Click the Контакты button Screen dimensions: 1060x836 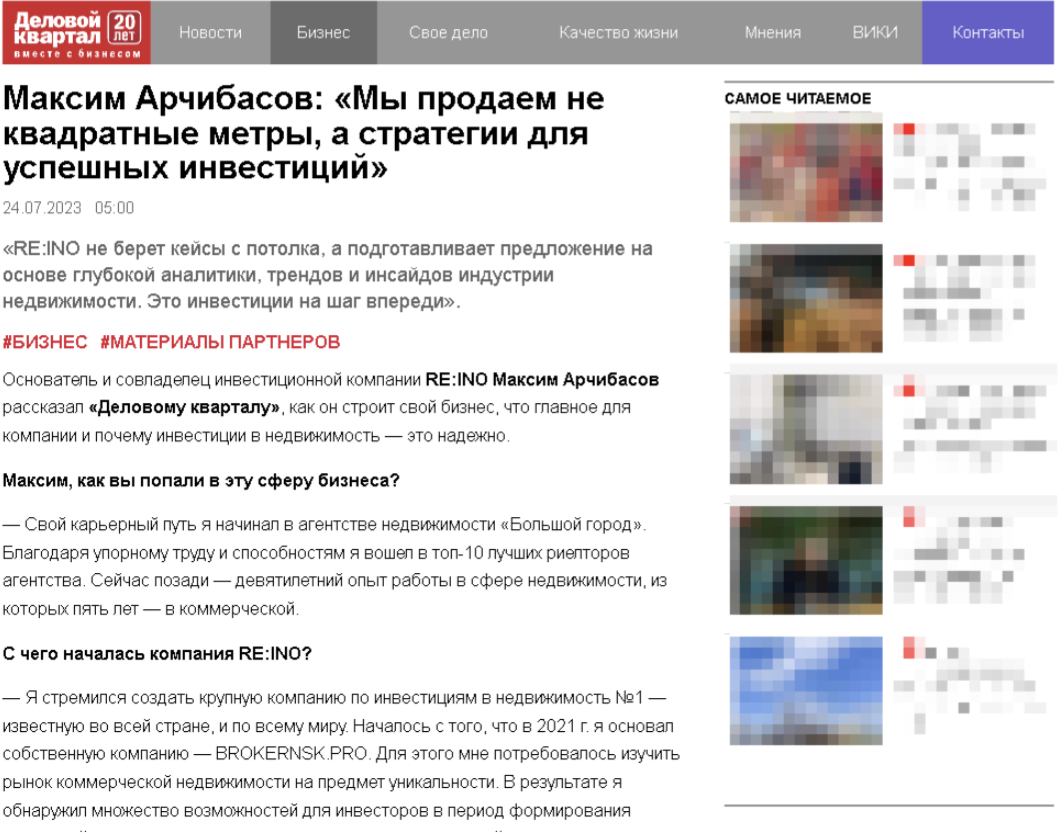click(x=988, y=32)
